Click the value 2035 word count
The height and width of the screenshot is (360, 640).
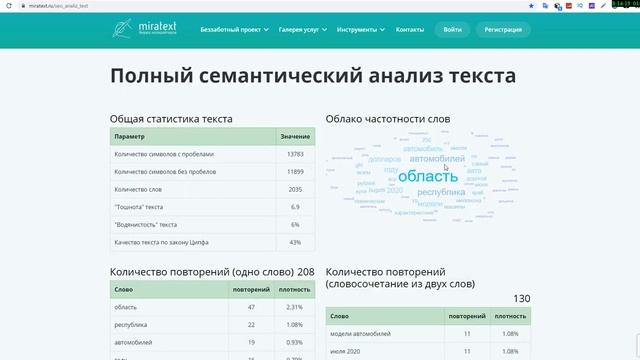point(295,189)
